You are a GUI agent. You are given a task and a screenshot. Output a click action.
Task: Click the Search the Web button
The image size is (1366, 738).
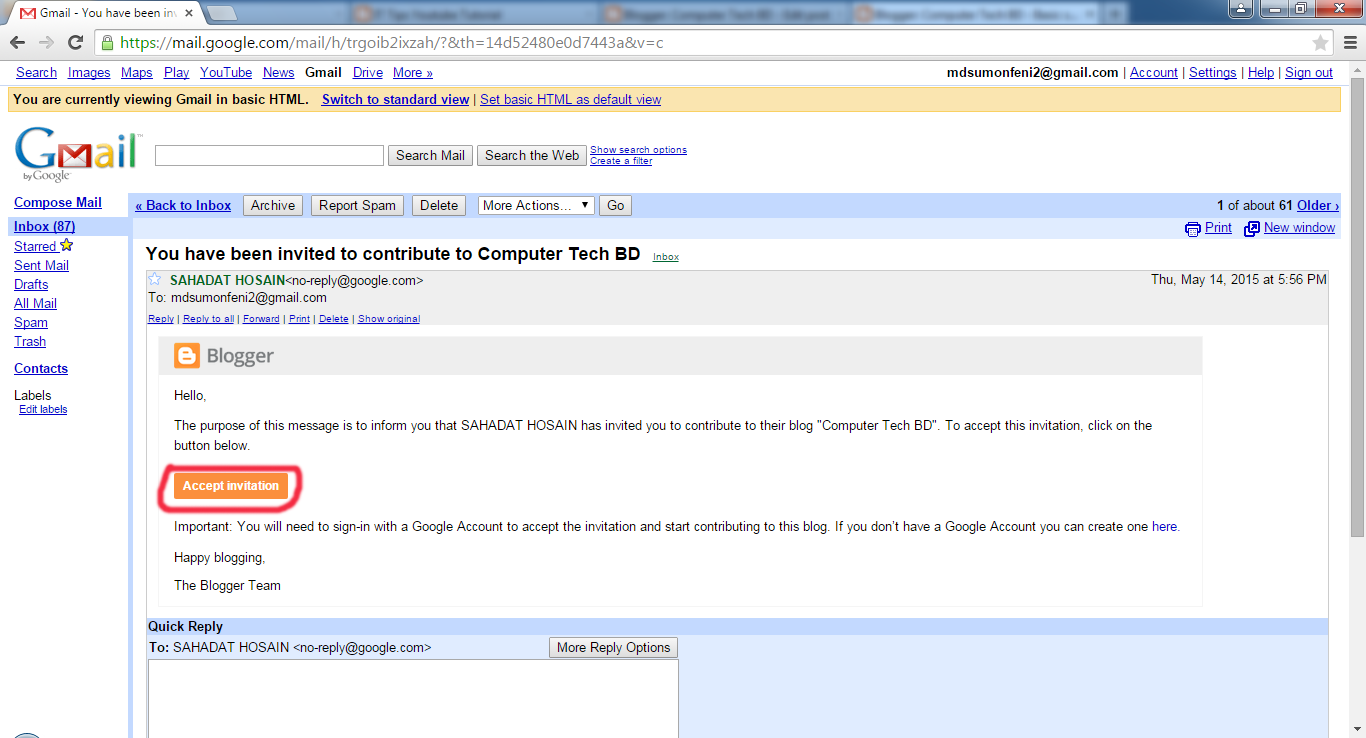[532, 155]
